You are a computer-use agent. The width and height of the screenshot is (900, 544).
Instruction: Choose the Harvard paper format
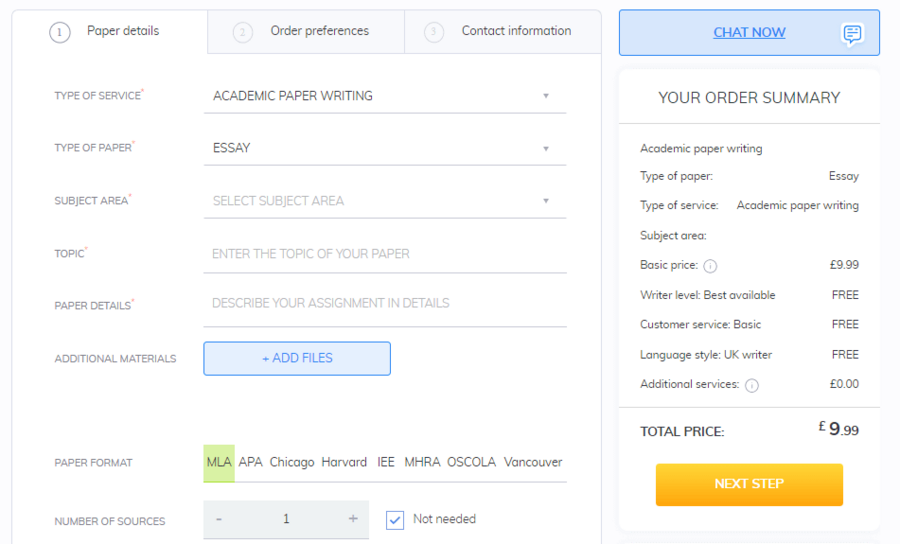pos(344,463)
